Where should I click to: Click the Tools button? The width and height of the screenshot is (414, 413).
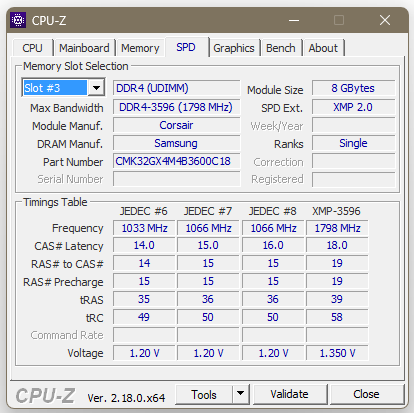[x=204, y=394]
